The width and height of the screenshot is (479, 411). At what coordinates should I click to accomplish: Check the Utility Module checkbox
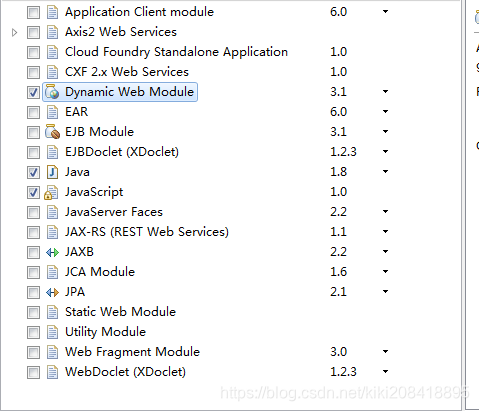[33, 332]
